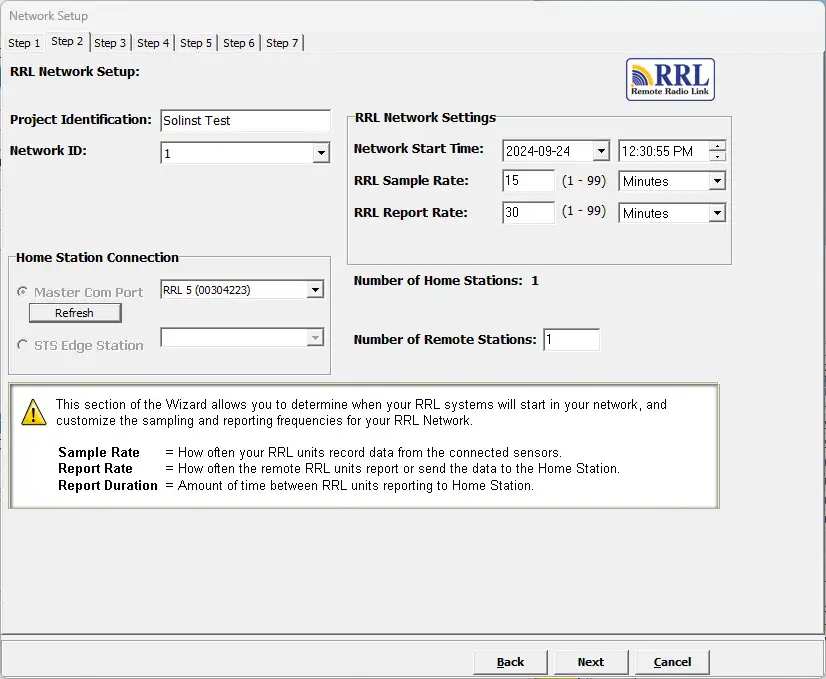Click the Number of Remote Stations field
Image resolution: width=826 pixels, height=679 pixels.
coord(571,340)
